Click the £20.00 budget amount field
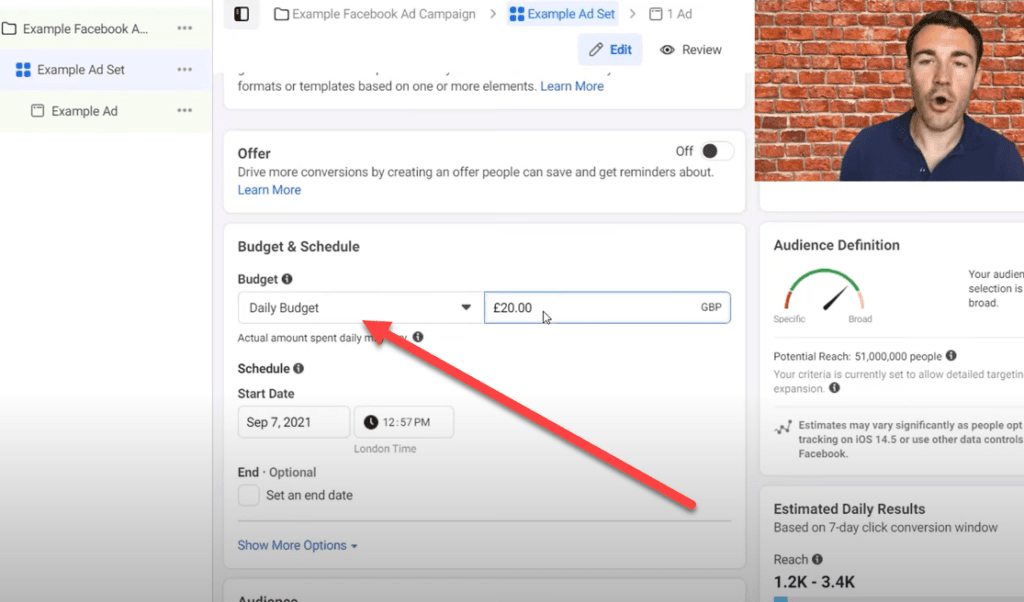Viewport: 1024px width, 602px height. (x=607, y=308)
